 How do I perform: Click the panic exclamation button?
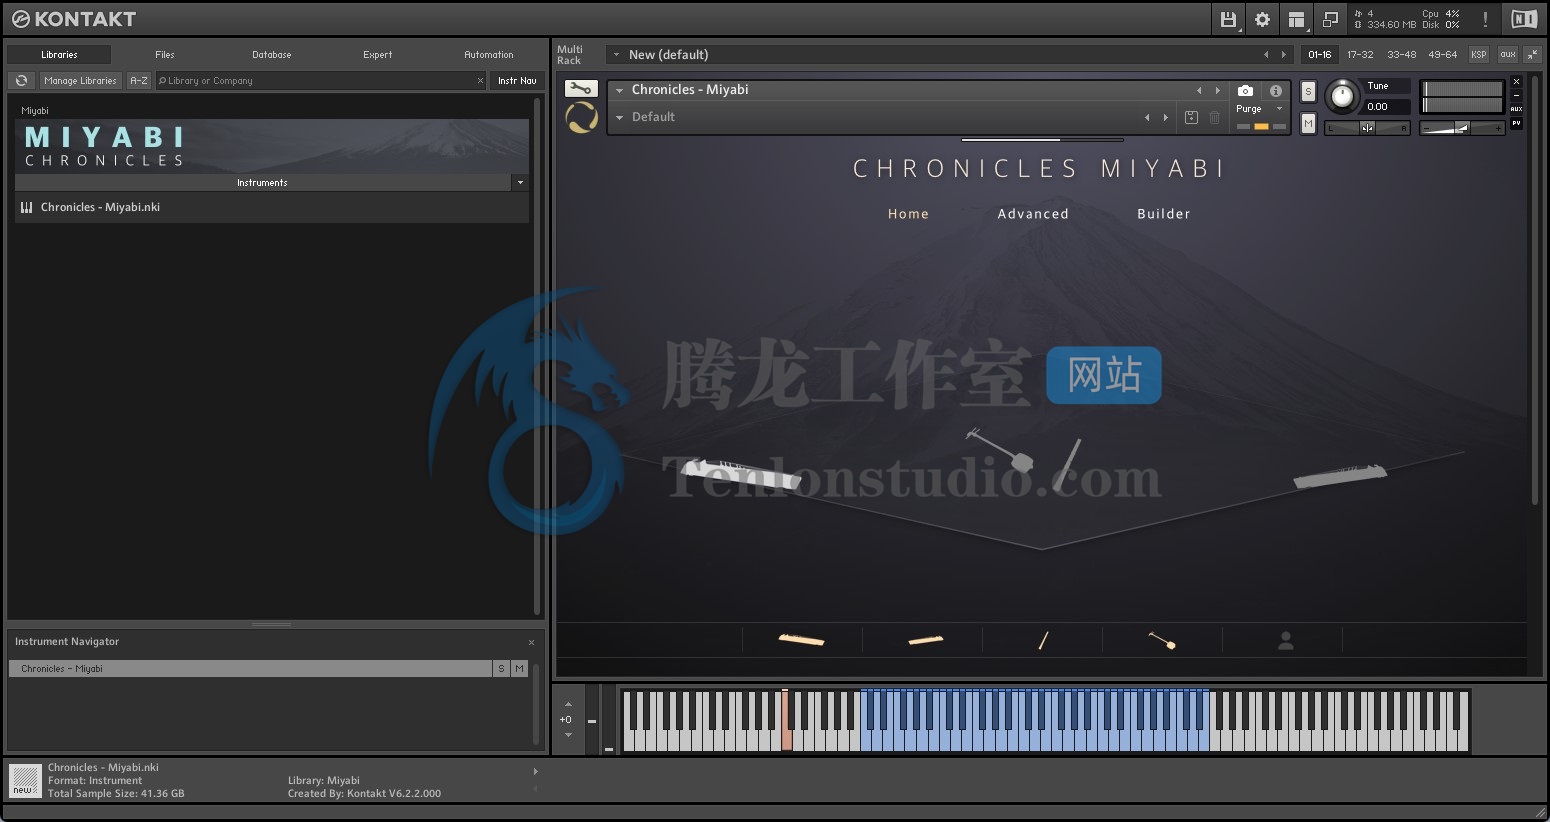click(x=1485, y=19)
